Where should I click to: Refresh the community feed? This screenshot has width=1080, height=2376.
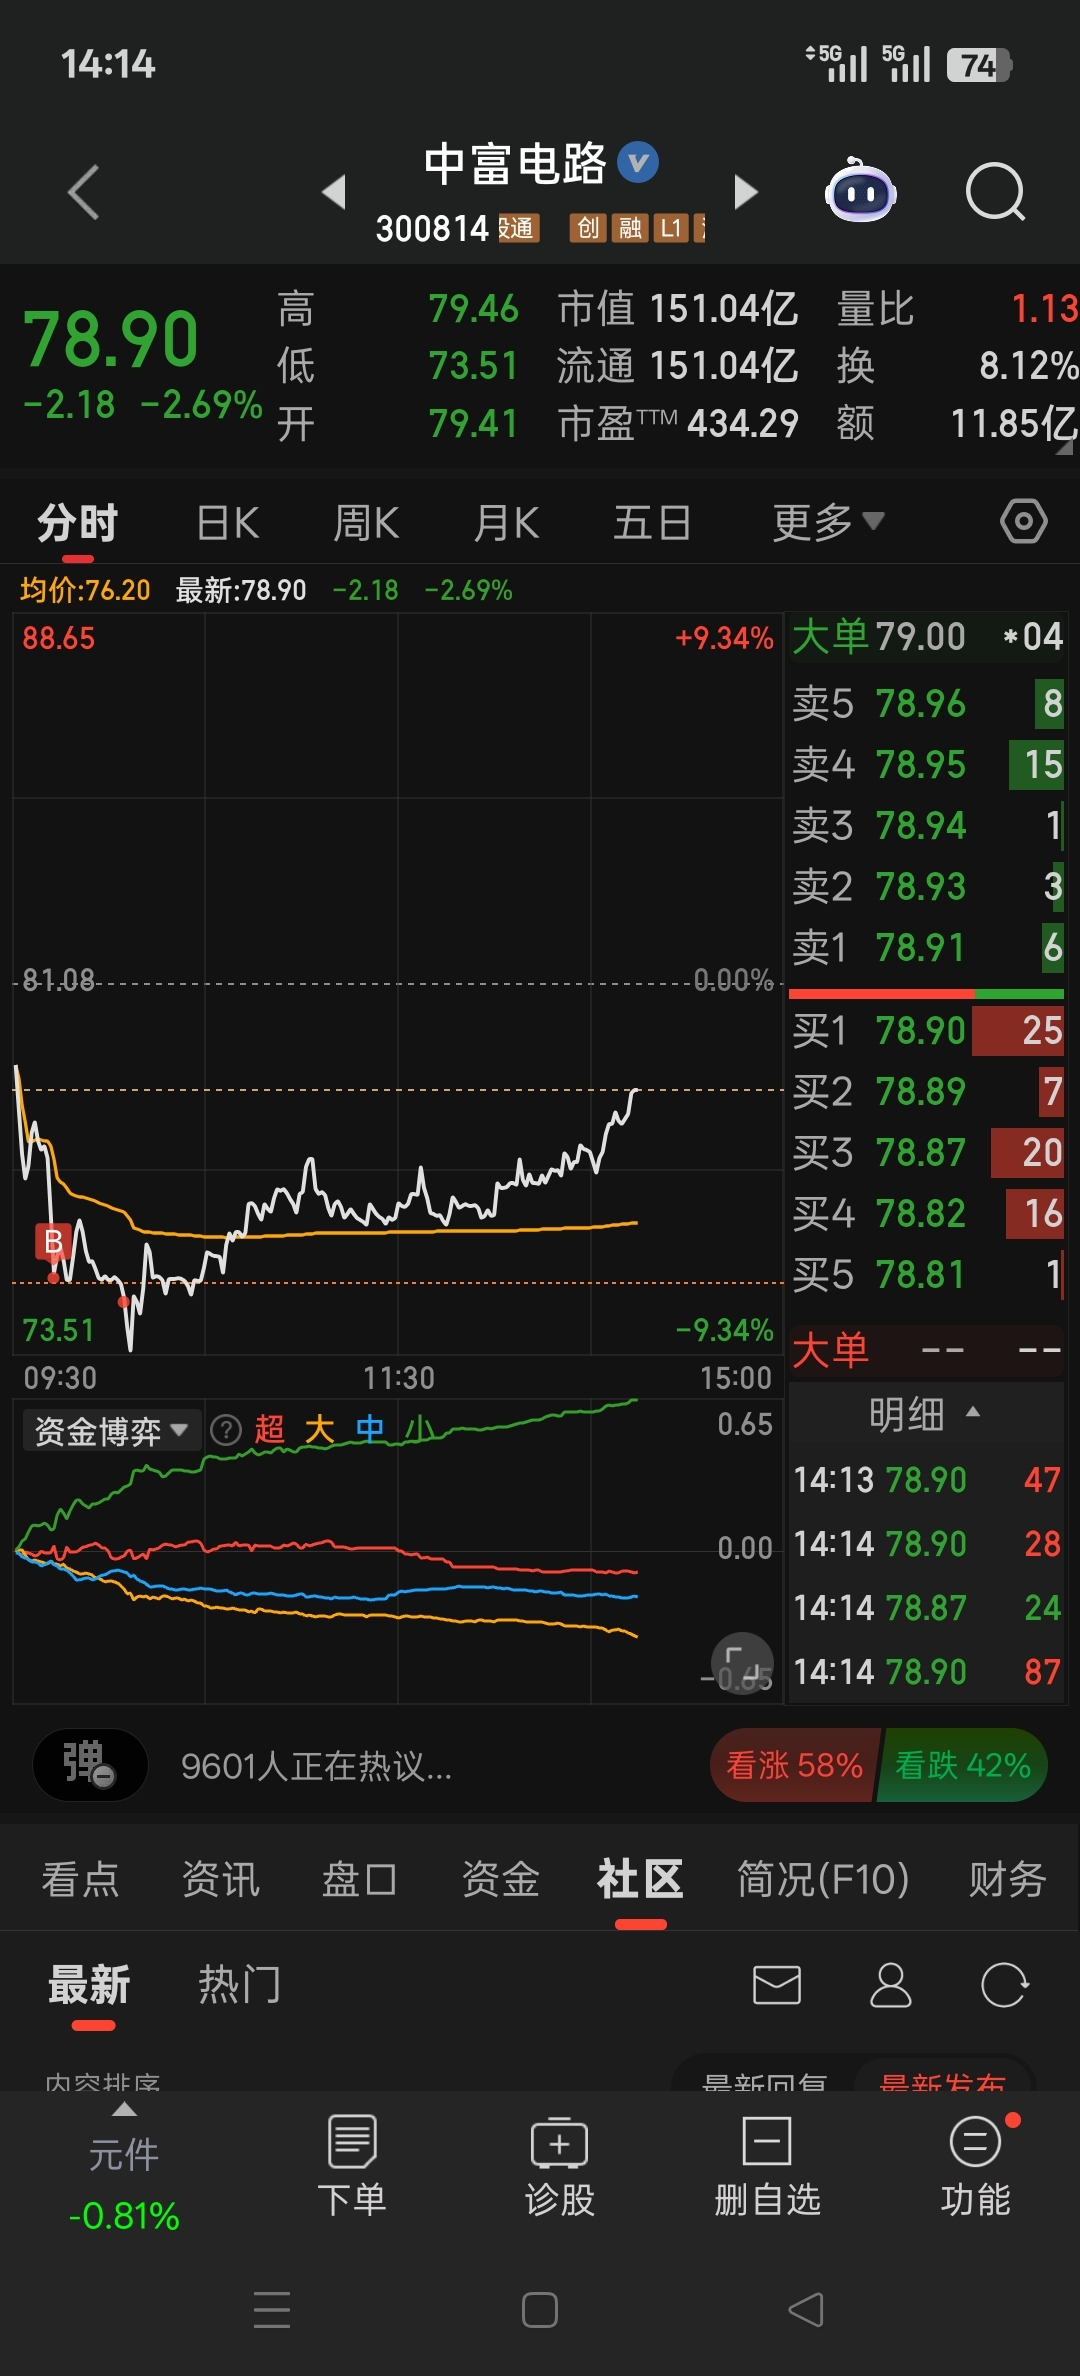(x=1004, y=1985)
